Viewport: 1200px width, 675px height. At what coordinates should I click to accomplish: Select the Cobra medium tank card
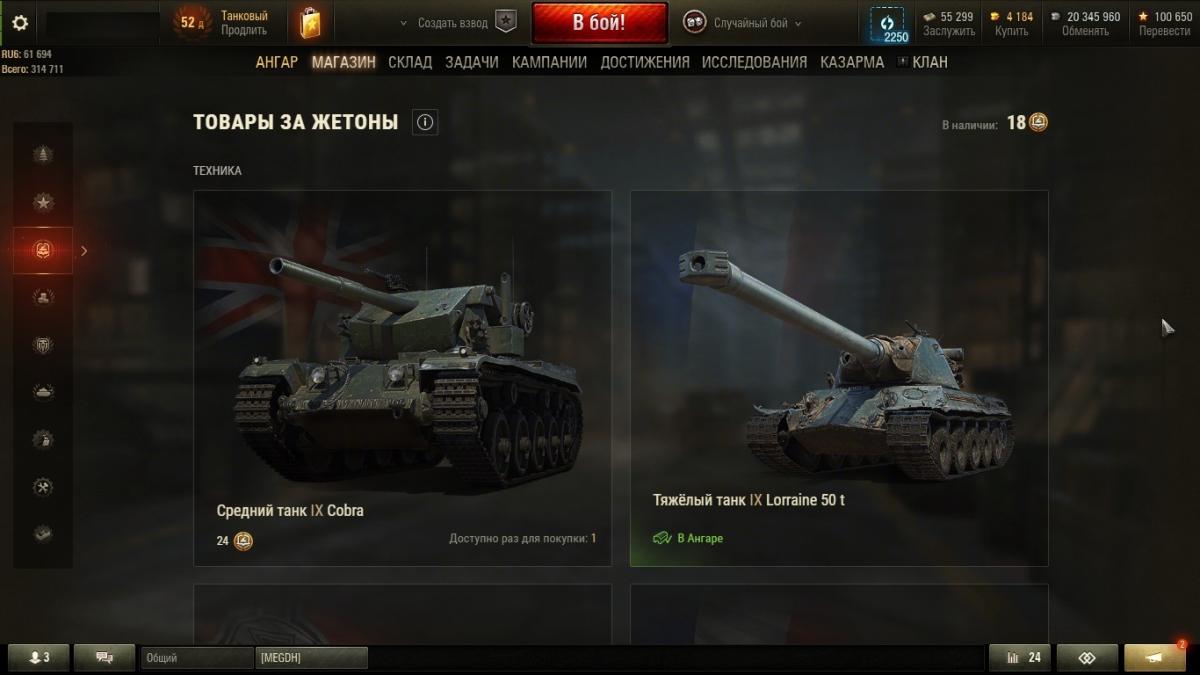tap(402, 378)
